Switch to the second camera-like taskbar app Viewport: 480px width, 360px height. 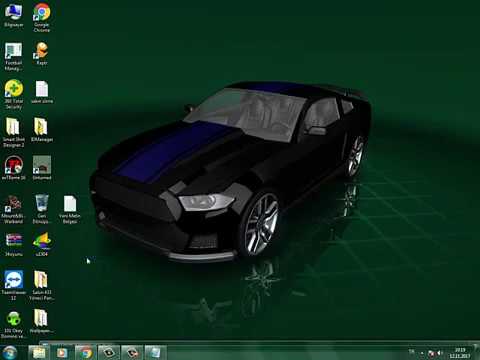132,353
